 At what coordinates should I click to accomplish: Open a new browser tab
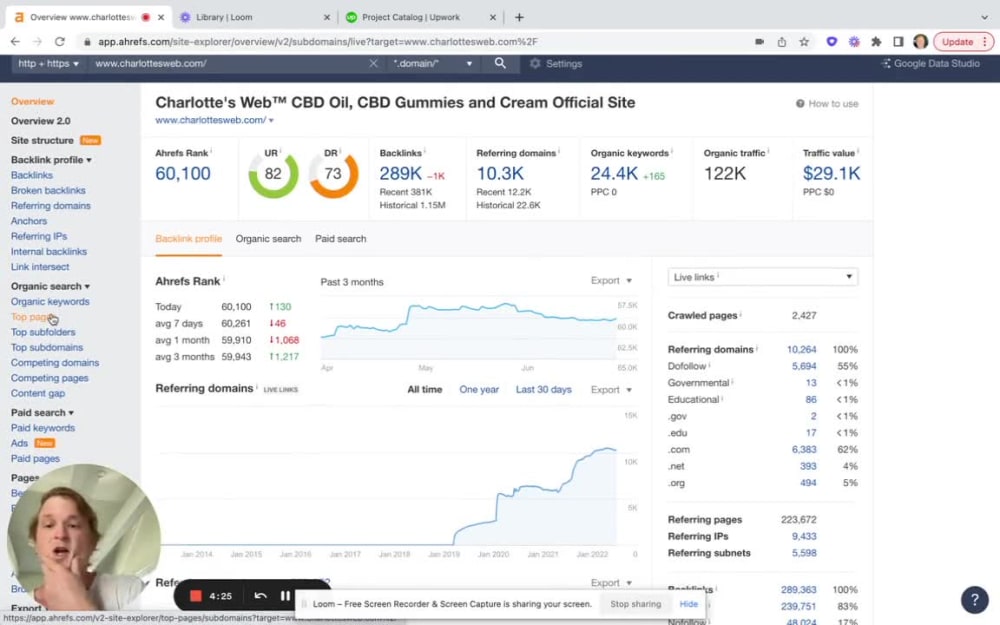click(x=519, y=17)
